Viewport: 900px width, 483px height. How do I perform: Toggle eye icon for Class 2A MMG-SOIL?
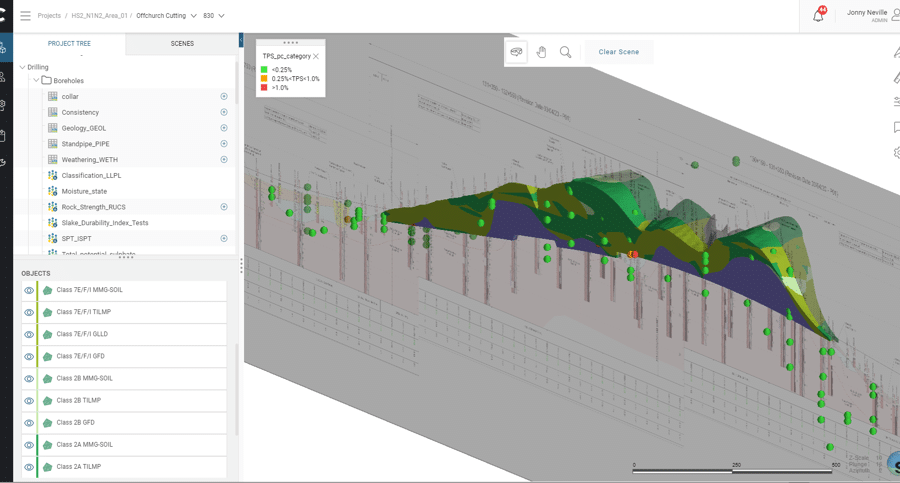29,445
